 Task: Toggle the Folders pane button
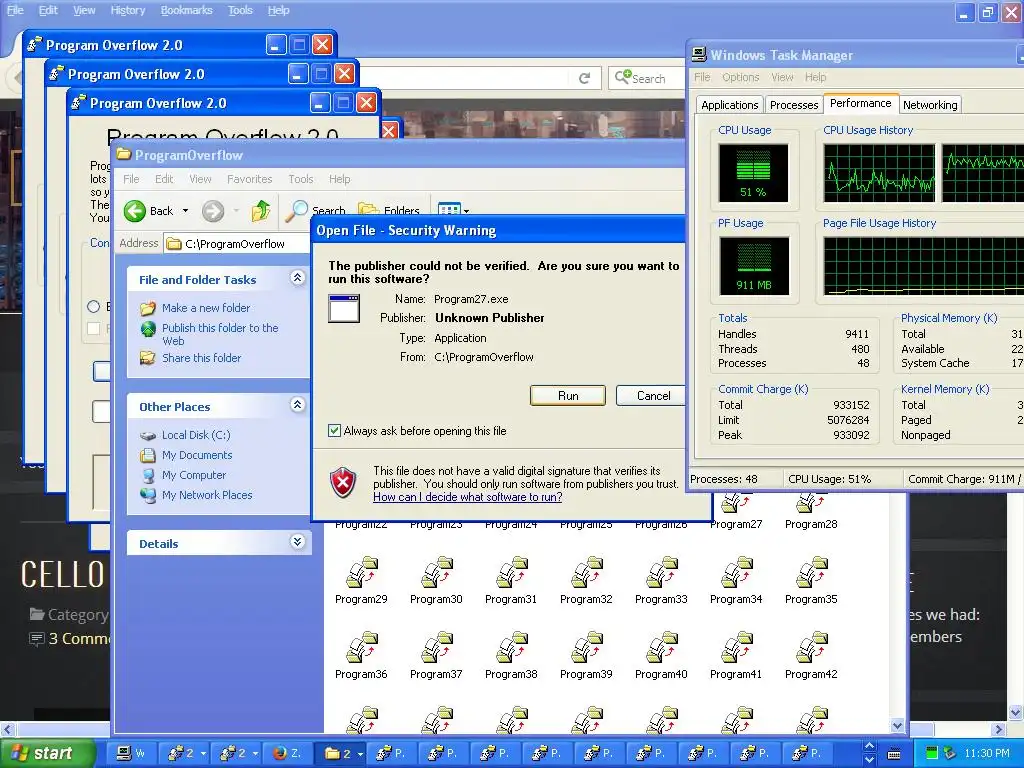point(389,210)
